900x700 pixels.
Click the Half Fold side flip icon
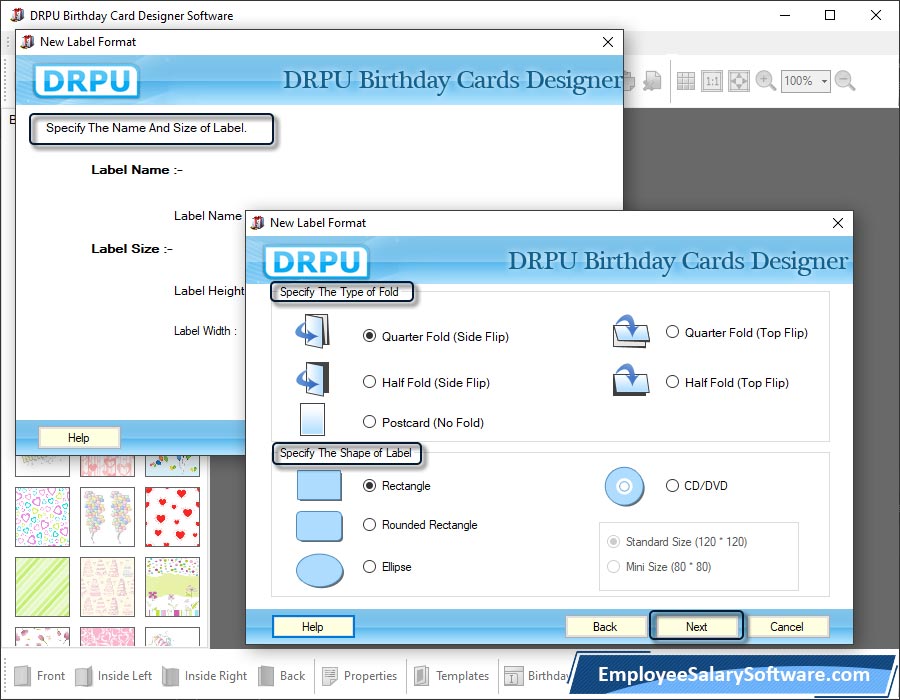tap(313, 379)
